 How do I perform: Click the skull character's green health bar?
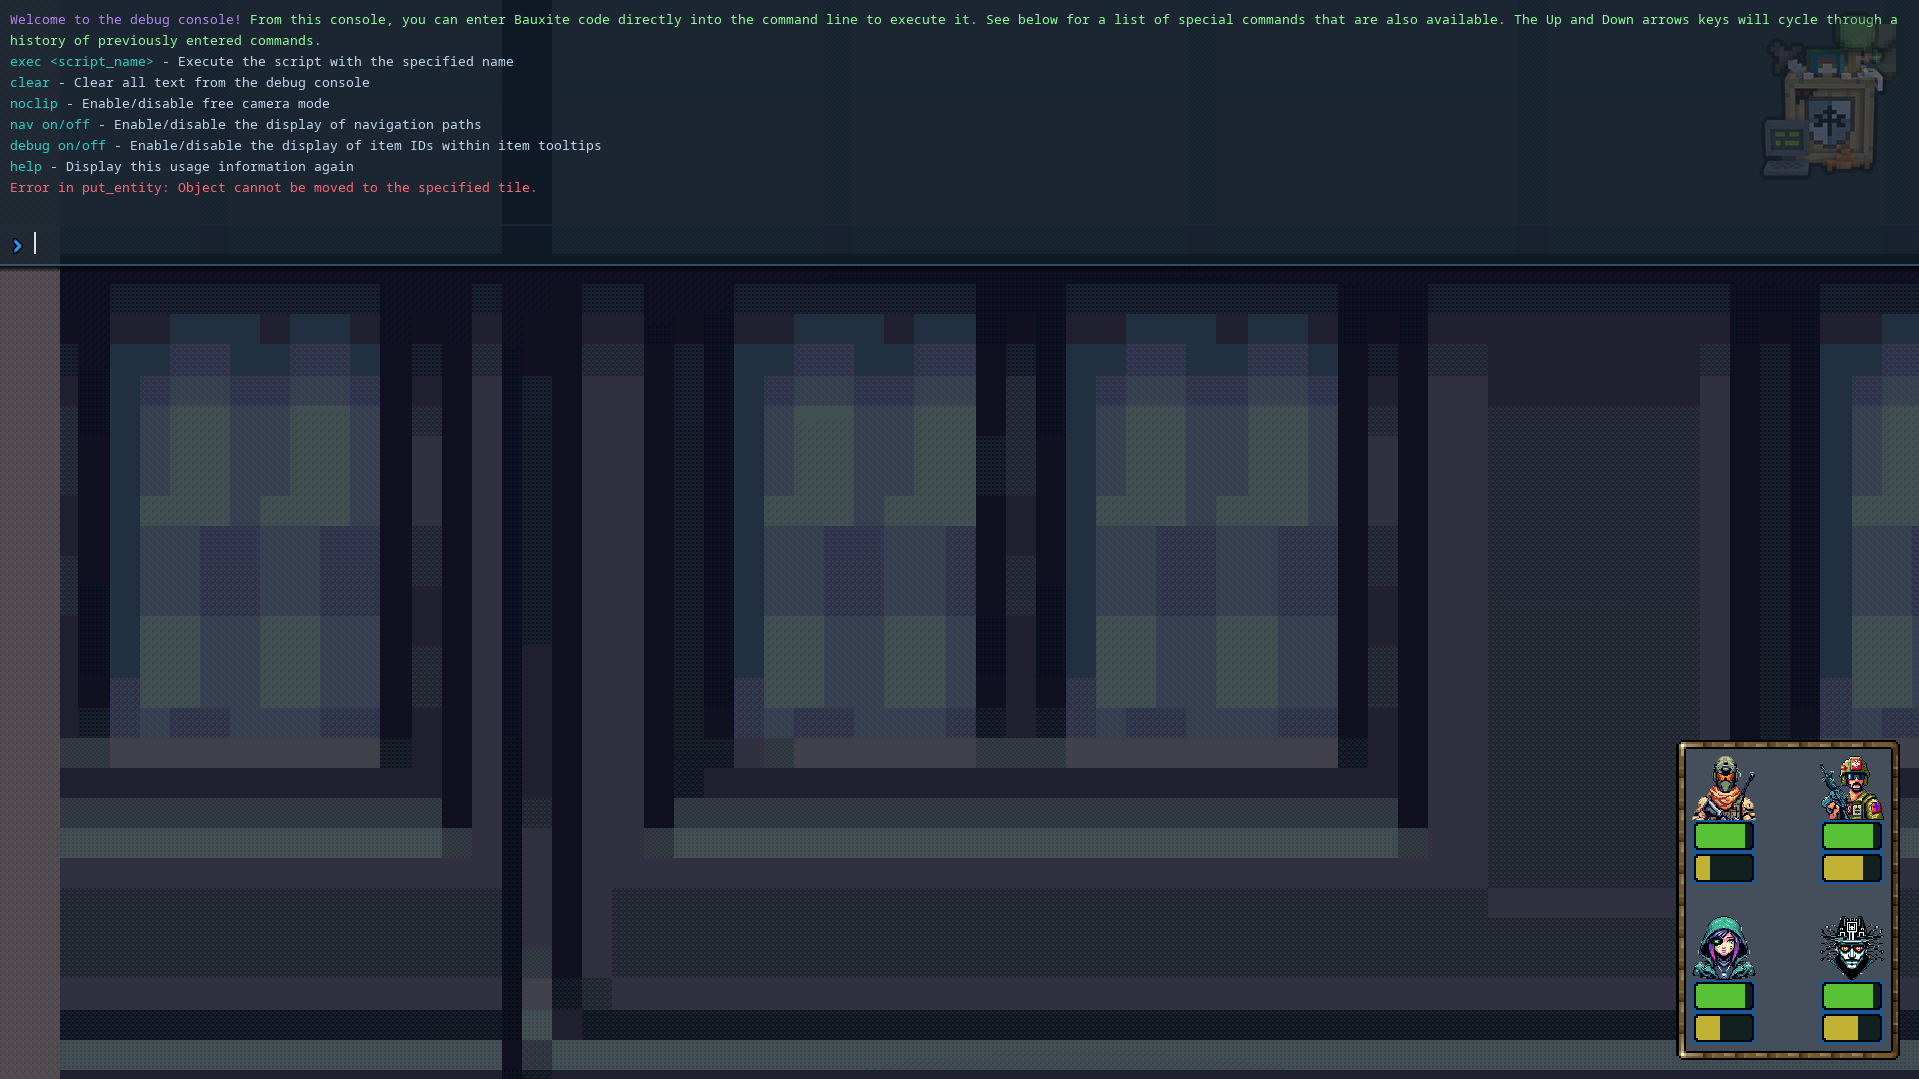(1852, 996)
